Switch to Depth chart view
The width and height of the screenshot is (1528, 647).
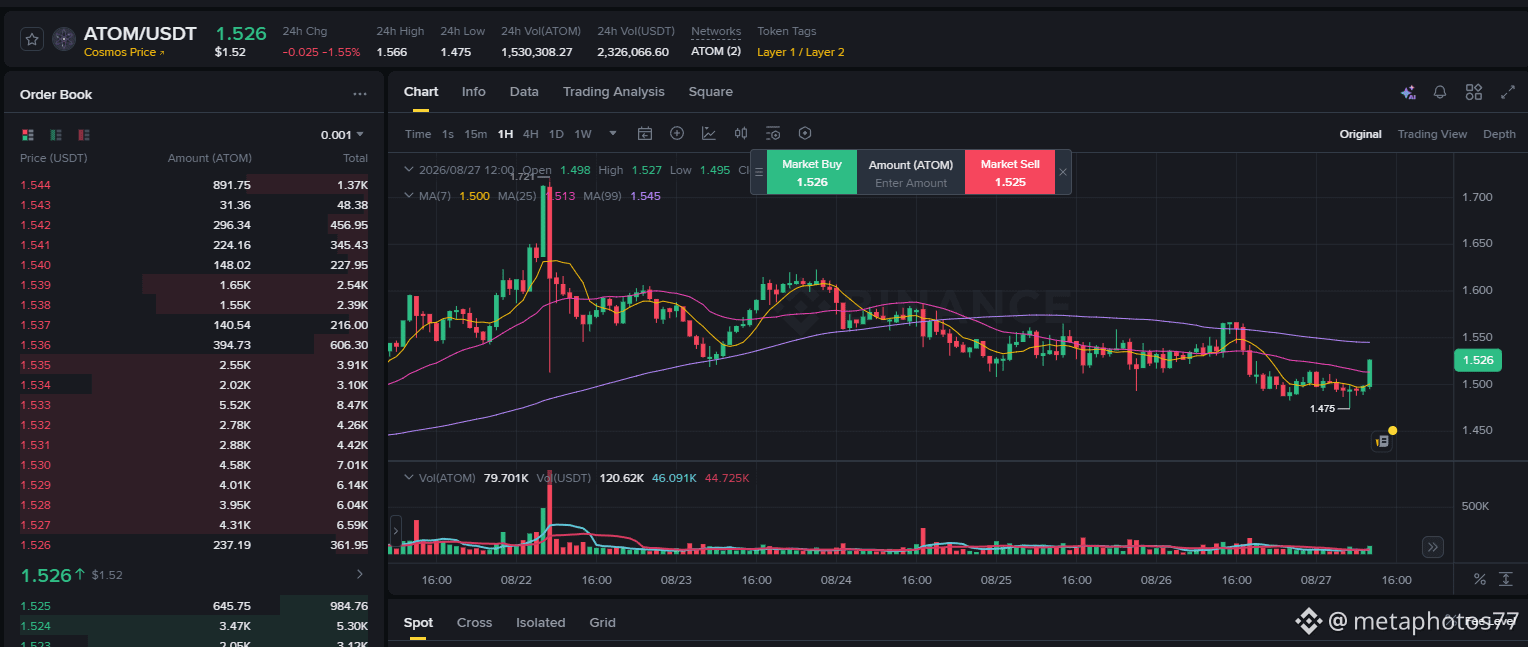pyautogui.click(x=1499, y=134)
